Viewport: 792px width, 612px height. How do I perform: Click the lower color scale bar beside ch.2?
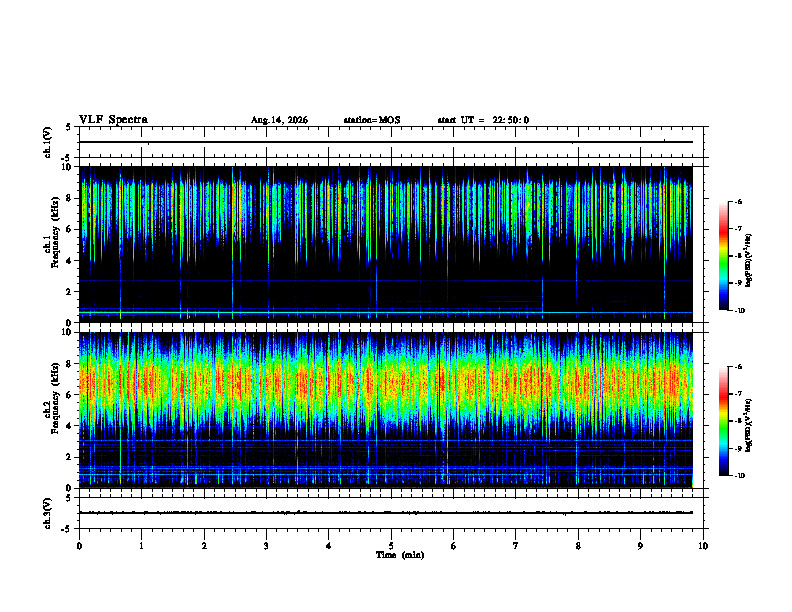724,421
